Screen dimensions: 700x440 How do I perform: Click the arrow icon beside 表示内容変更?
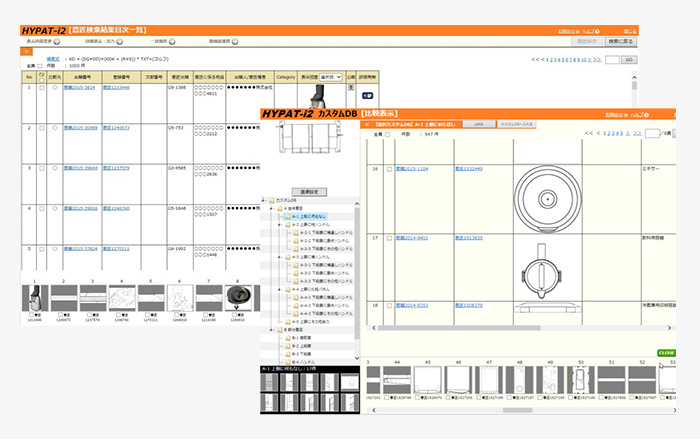(x=57, y=41)
